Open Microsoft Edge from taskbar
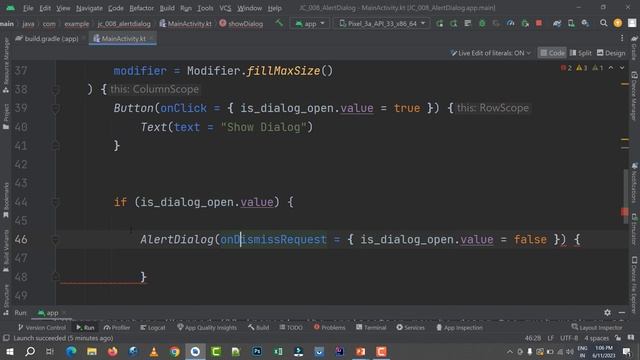Viewport: 640px width, 360px height. 71,351
